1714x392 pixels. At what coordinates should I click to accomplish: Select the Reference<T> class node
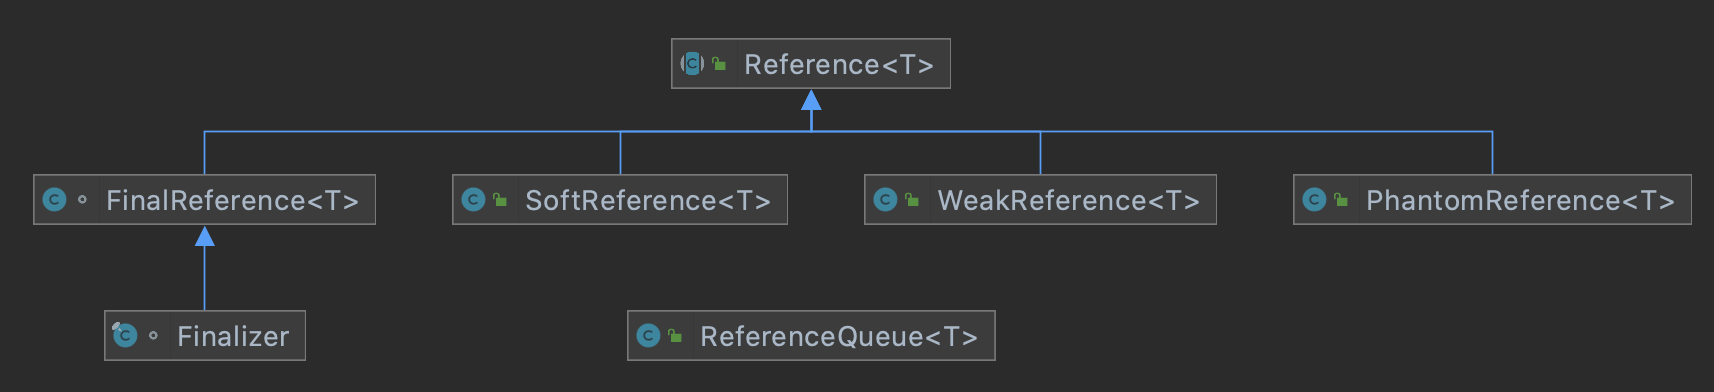click(811, 64)
